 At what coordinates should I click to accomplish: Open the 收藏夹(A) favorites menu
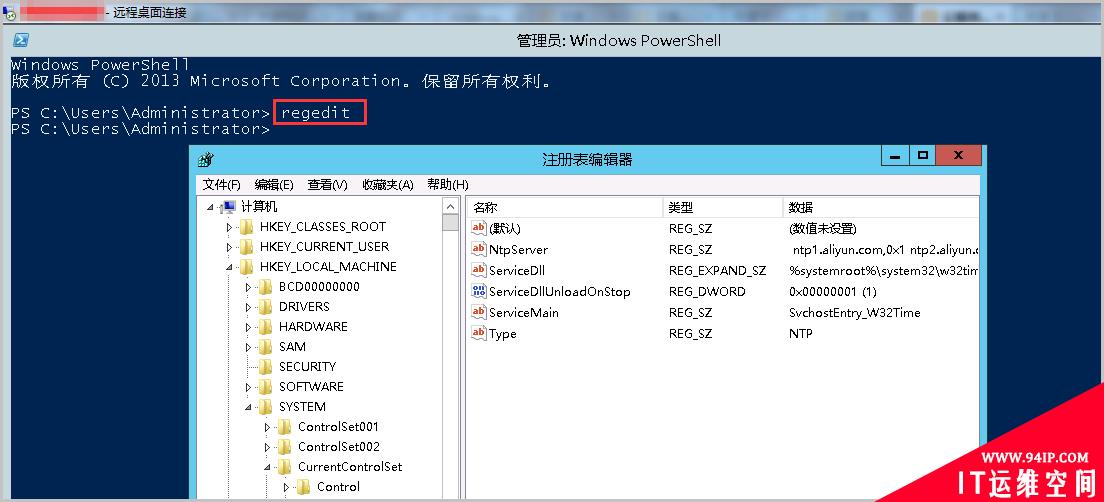(387, 184)
